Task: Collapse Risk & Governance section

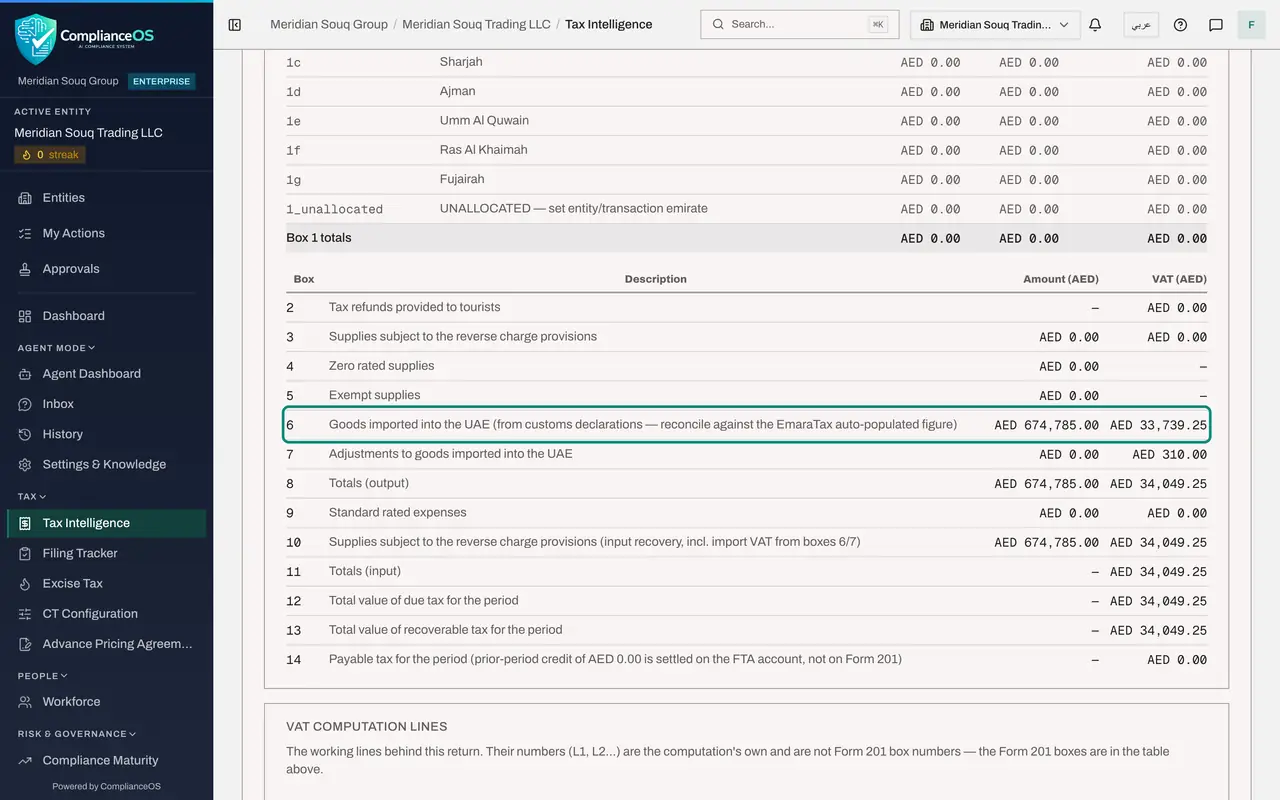Action: [x=77, y=734]
